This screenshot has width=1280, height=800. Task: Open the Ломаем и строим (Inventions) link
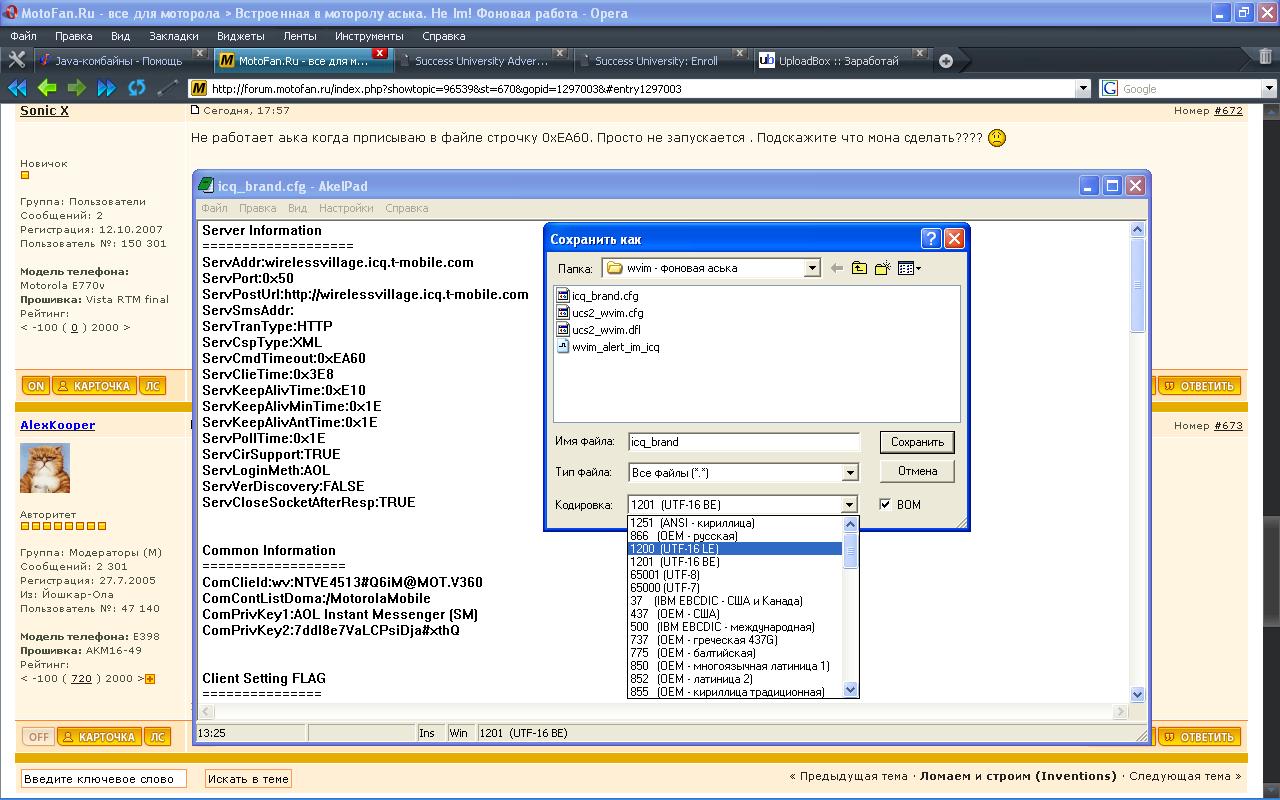tap(1018, 776)
